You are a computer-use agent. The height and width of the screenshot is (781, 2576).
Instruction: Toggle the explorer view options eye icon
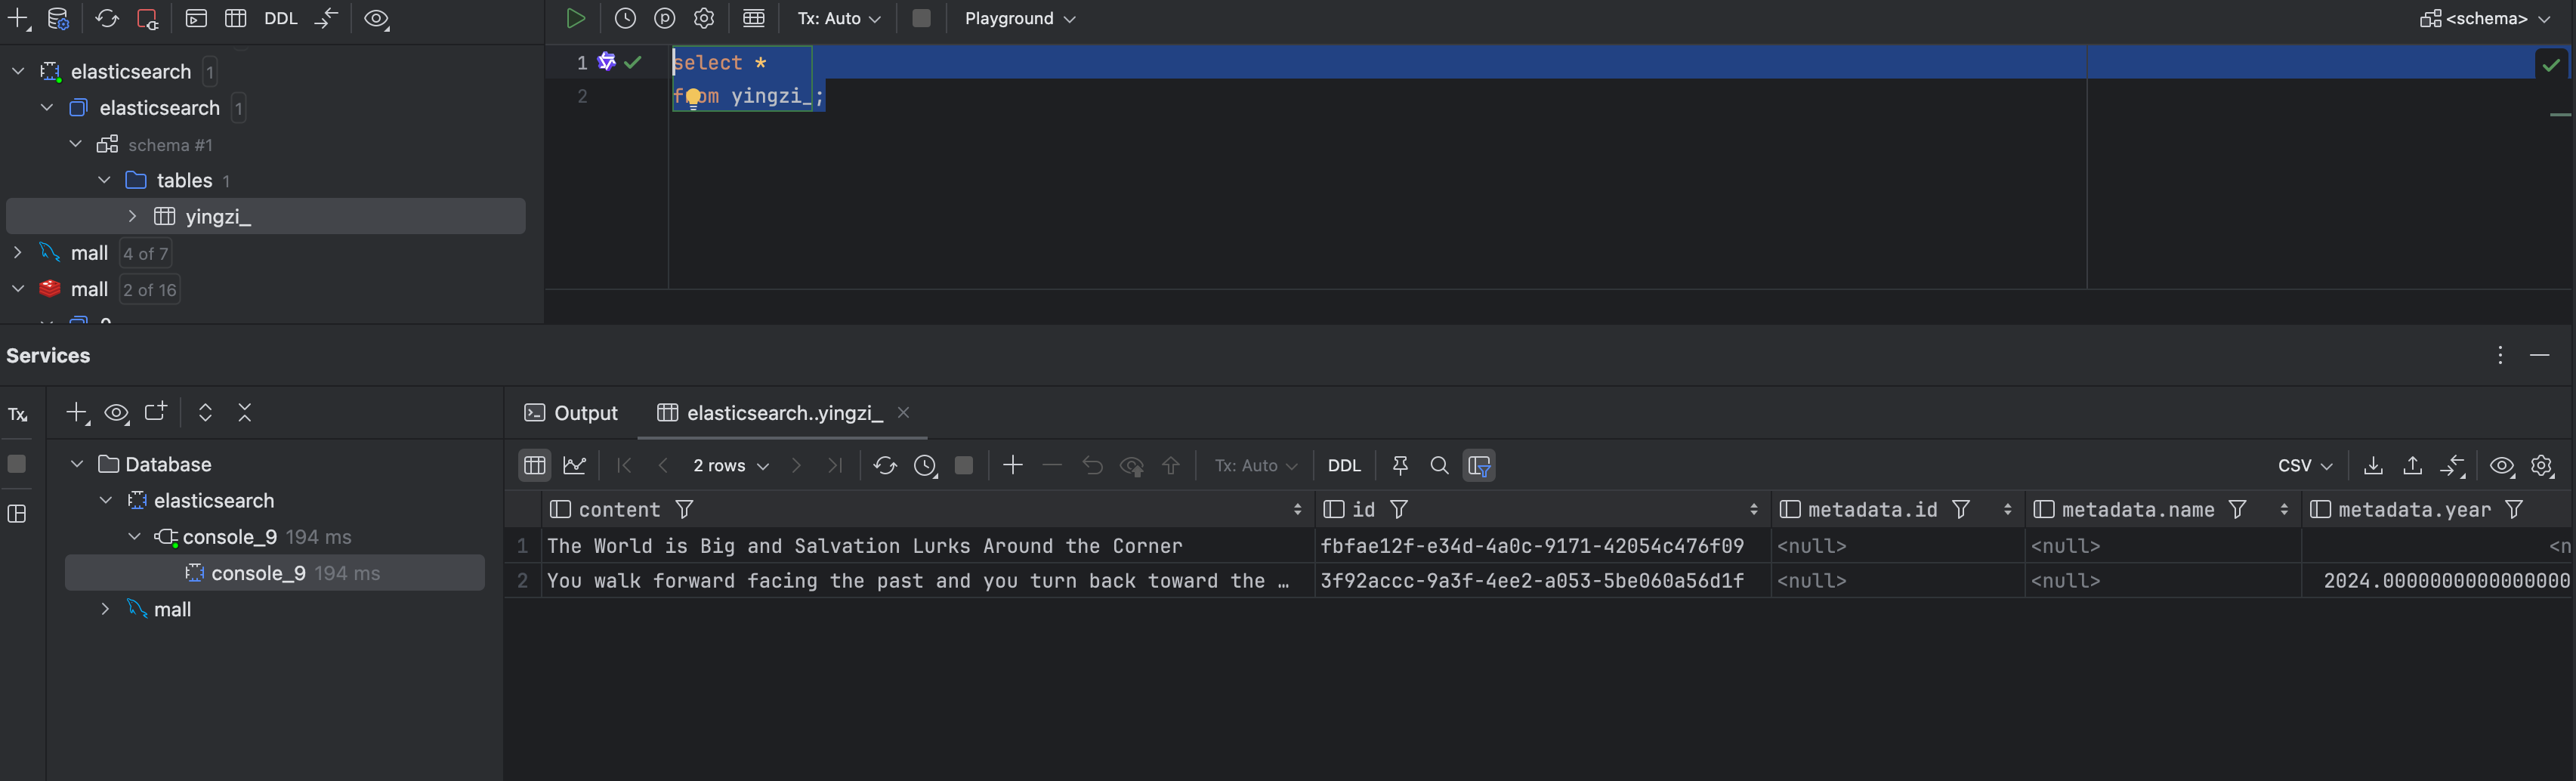pyautogui.click(x=376, y=18)
